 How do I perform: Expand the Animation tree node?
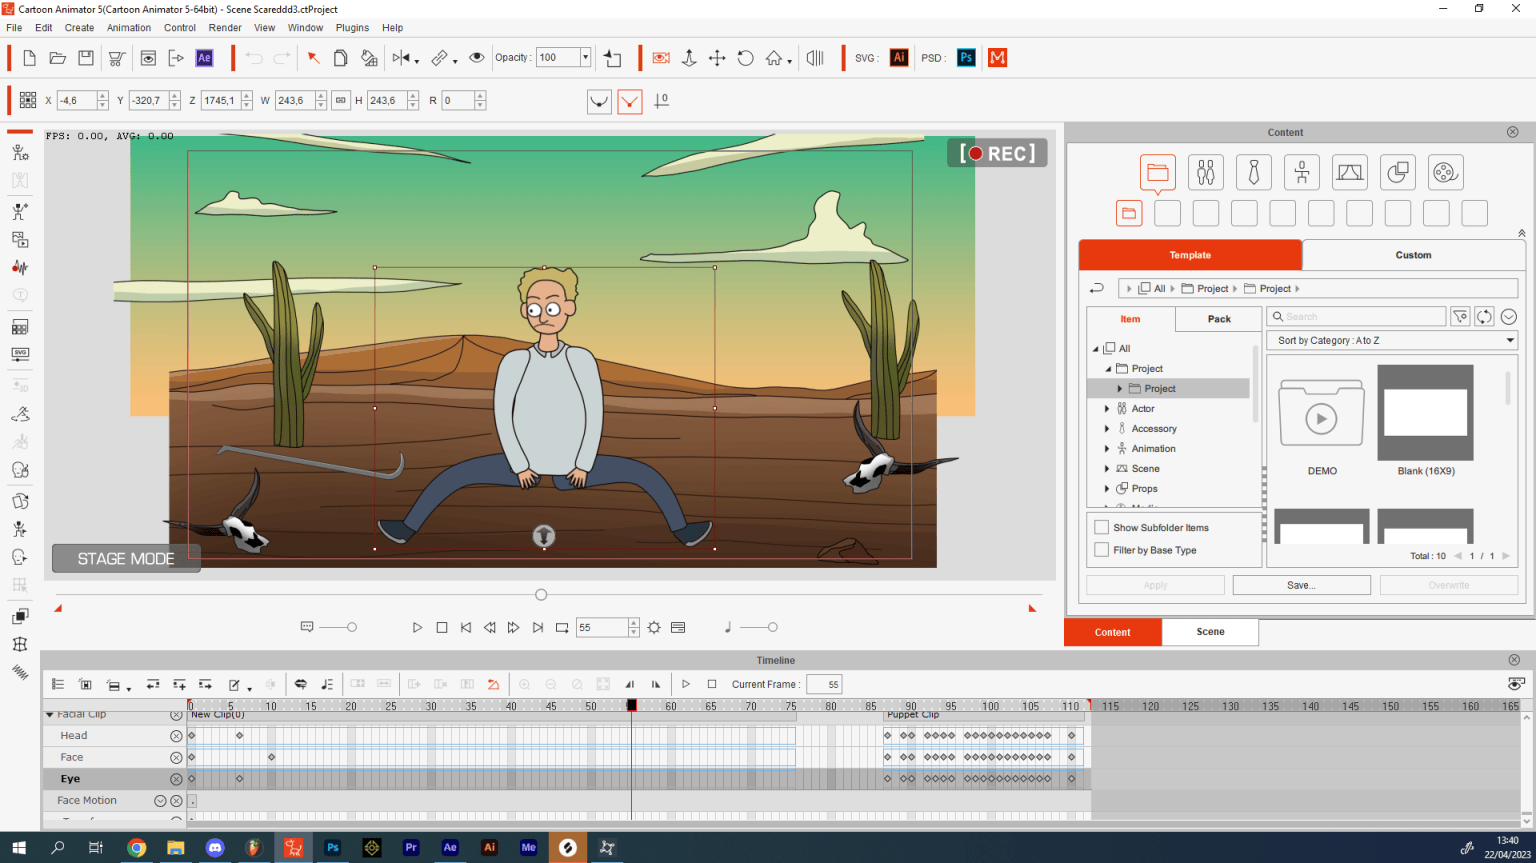click(x=1107, y=449)
